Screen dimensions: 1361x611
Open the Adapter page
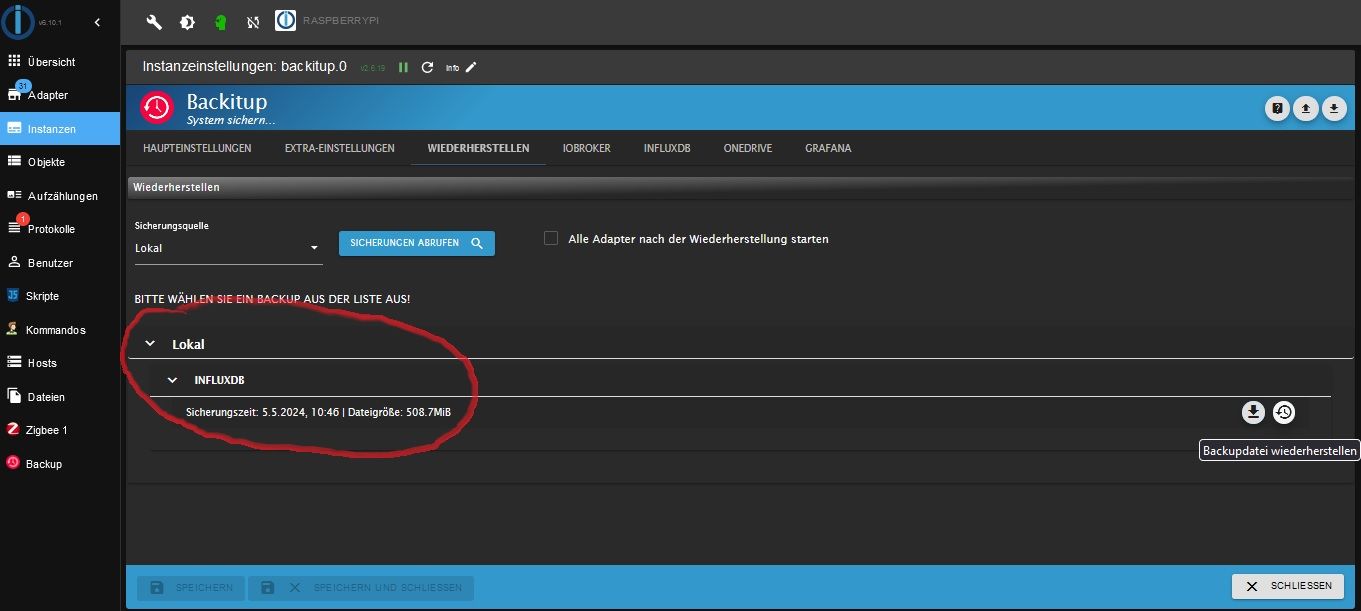coord(60,95)
